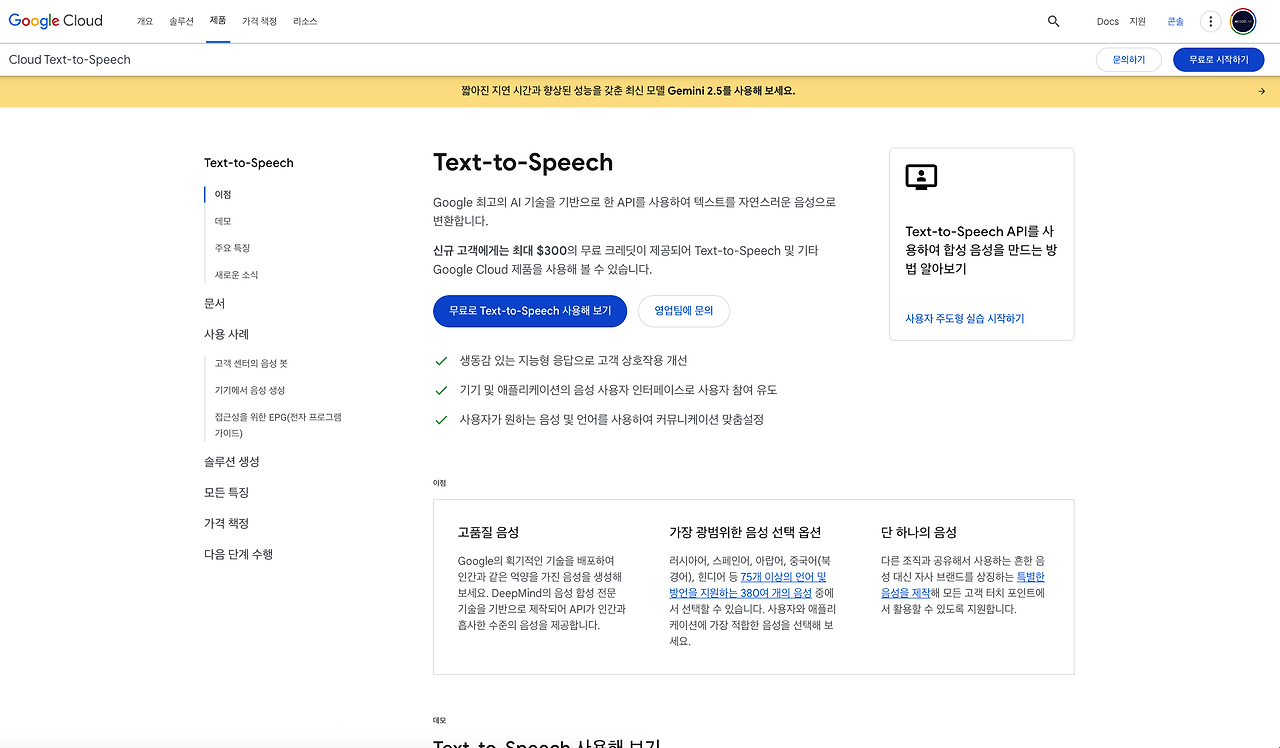Open the Gemini 2.5 announcement banner text

[628, 91]
